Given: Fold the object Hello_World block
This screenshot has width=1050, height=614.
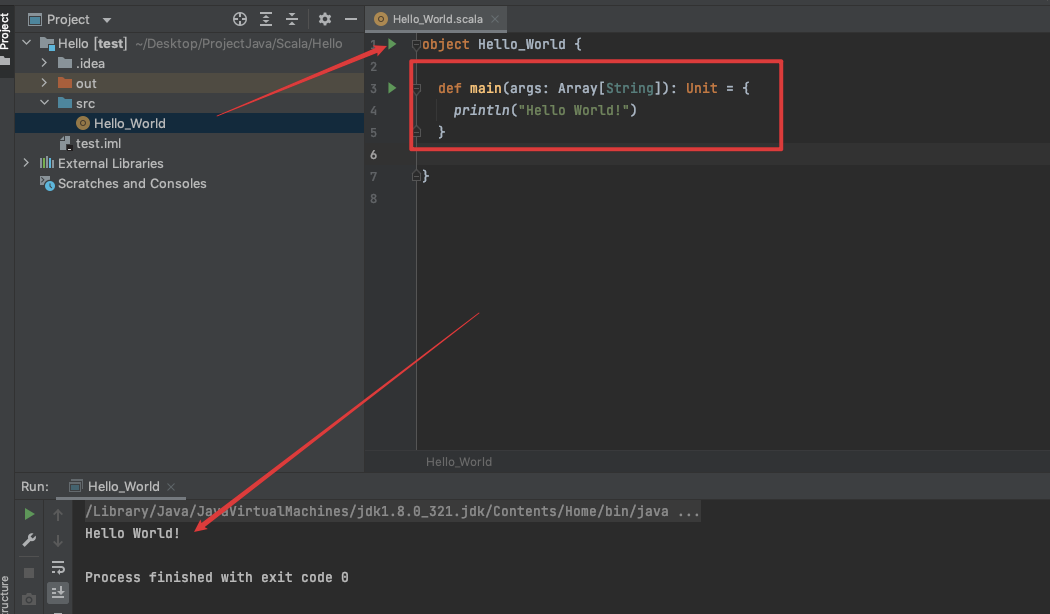Looking at the screenshot, I should [x=416, y=45].
